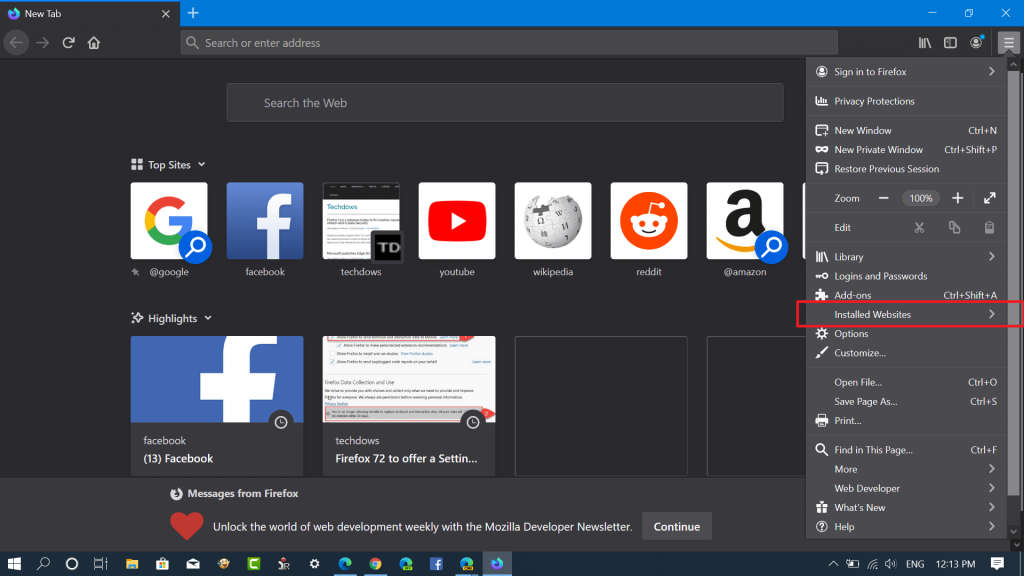Viewport: 1024px width, 576px height.
Task: Open the notification center icon
Action: click(997, 564)
